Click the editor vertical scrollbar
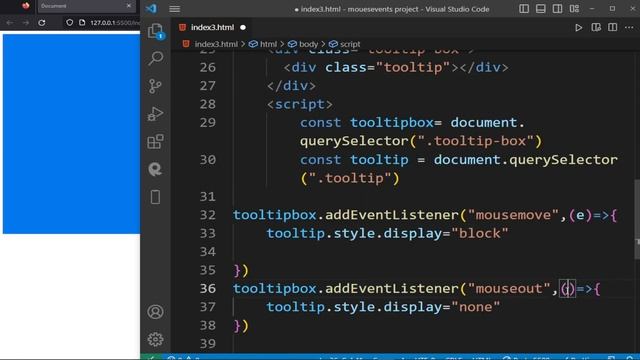The width and height of the screenshot is (640, 360). click(x=637, y=219)
